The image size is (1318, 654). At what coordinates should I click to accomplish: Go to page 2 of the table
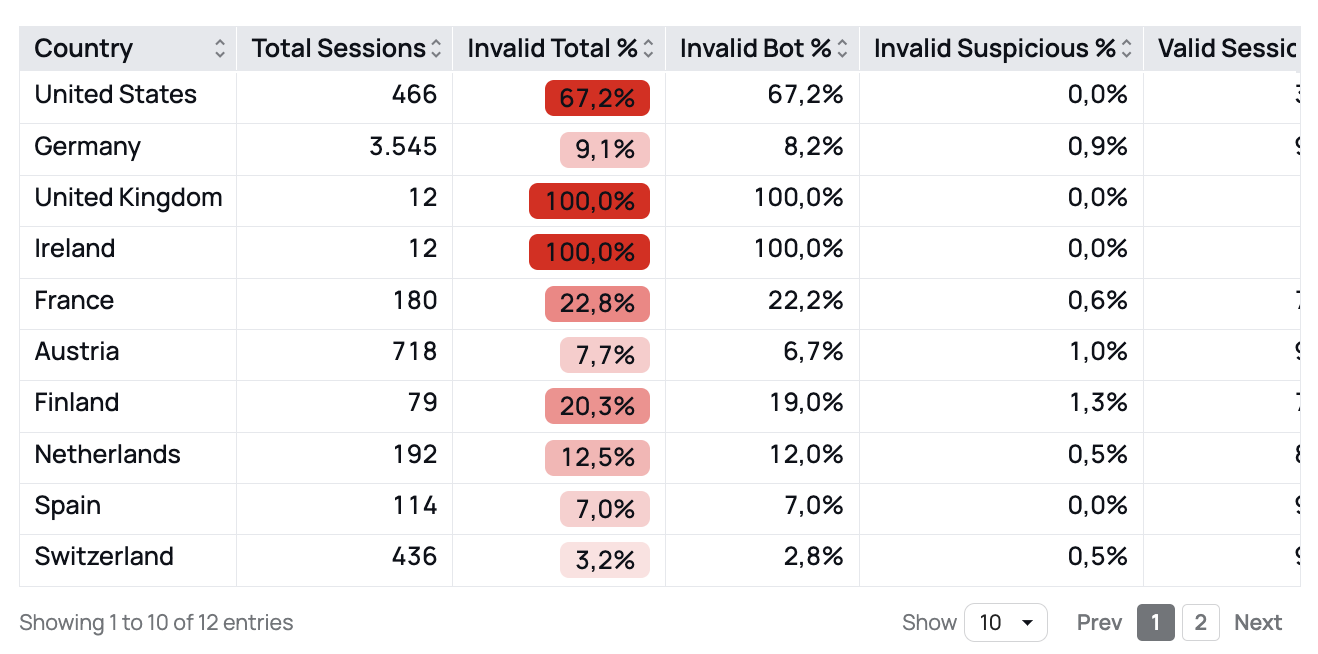click(x=1200, y=622)
